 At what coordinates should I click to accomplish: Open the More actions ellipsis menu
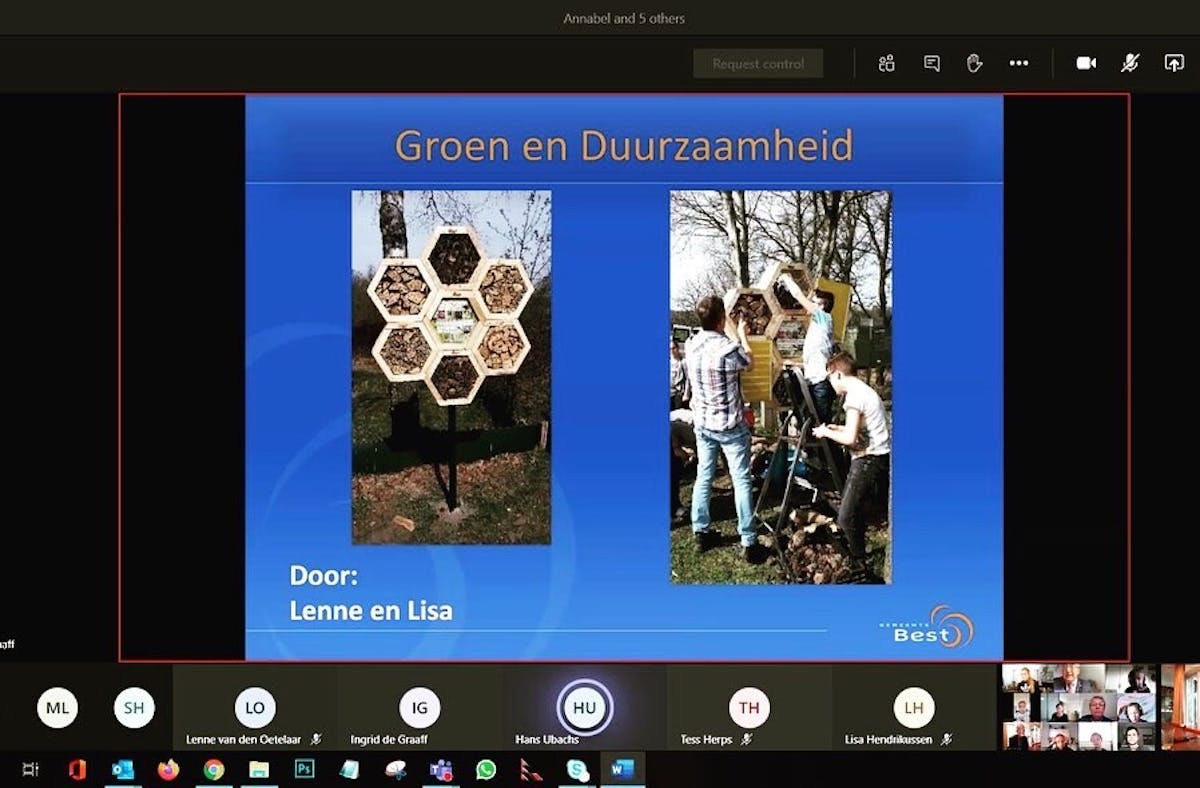1018,63
